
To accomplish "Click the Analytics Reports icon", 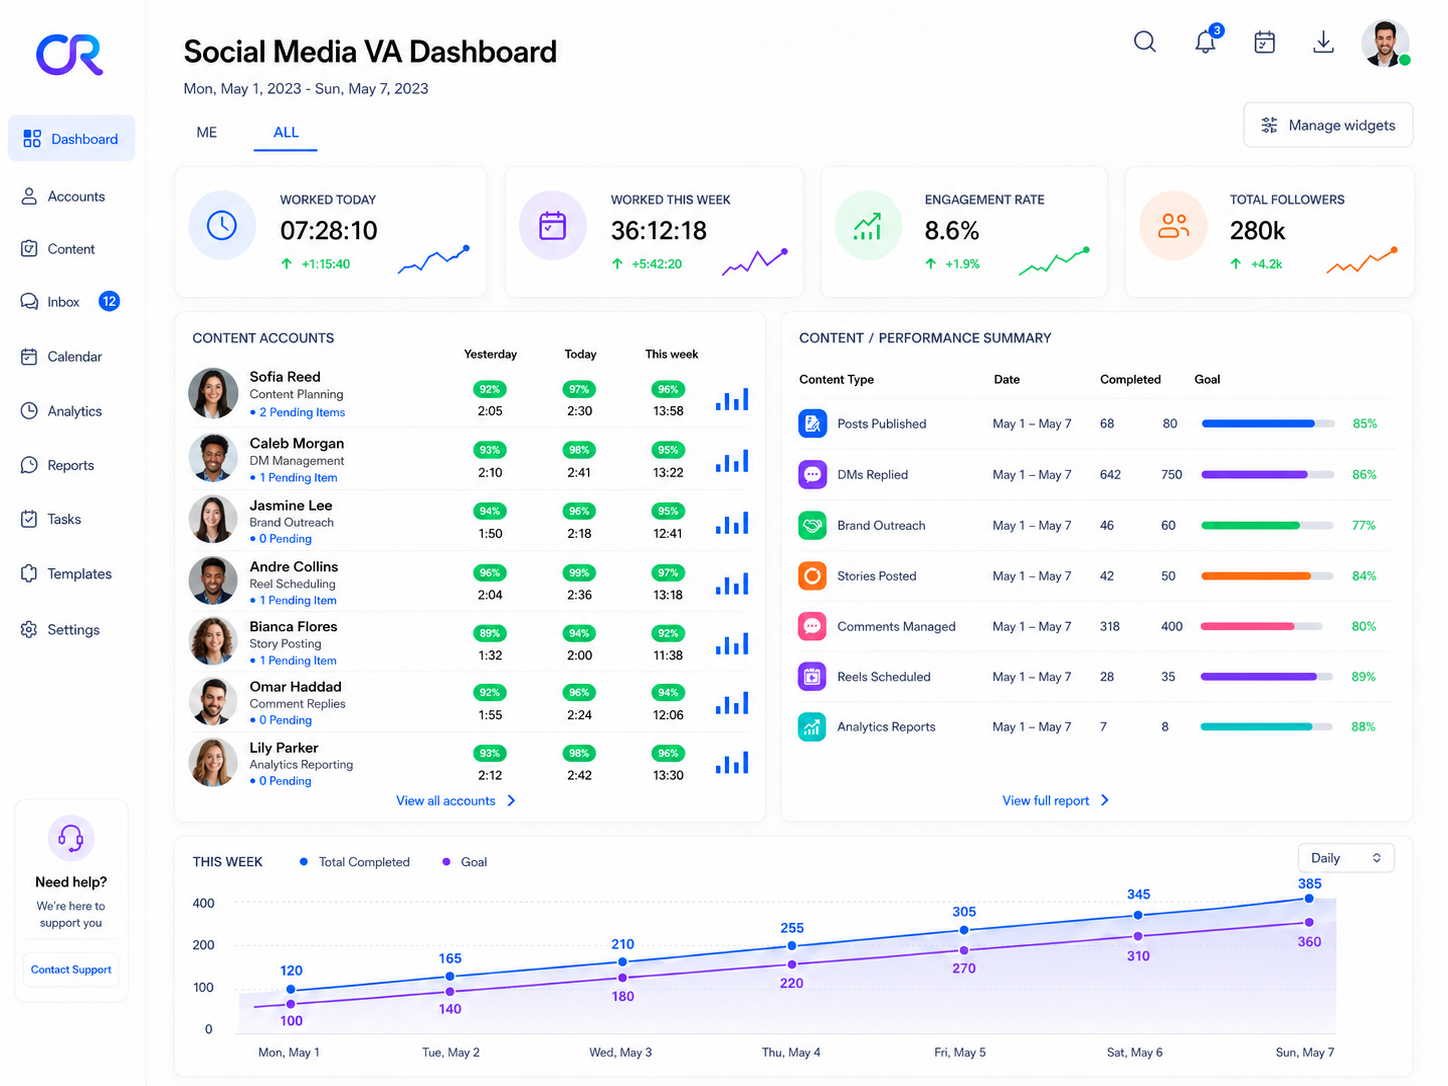I will [x=812, y=727].
